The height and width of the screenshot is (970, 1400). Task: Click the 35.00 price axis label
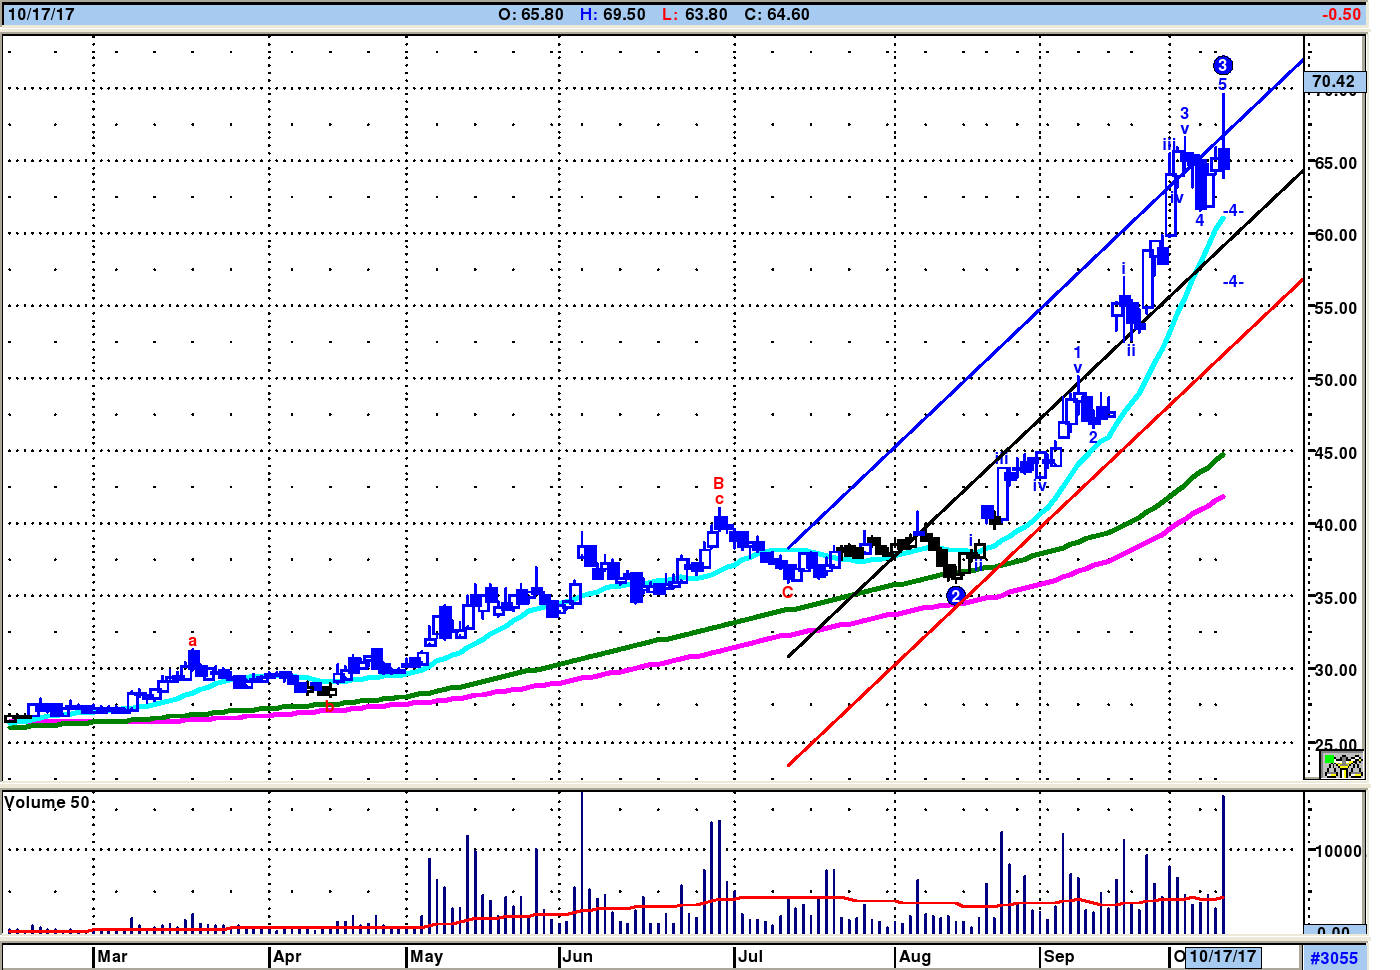point(1336,598)
